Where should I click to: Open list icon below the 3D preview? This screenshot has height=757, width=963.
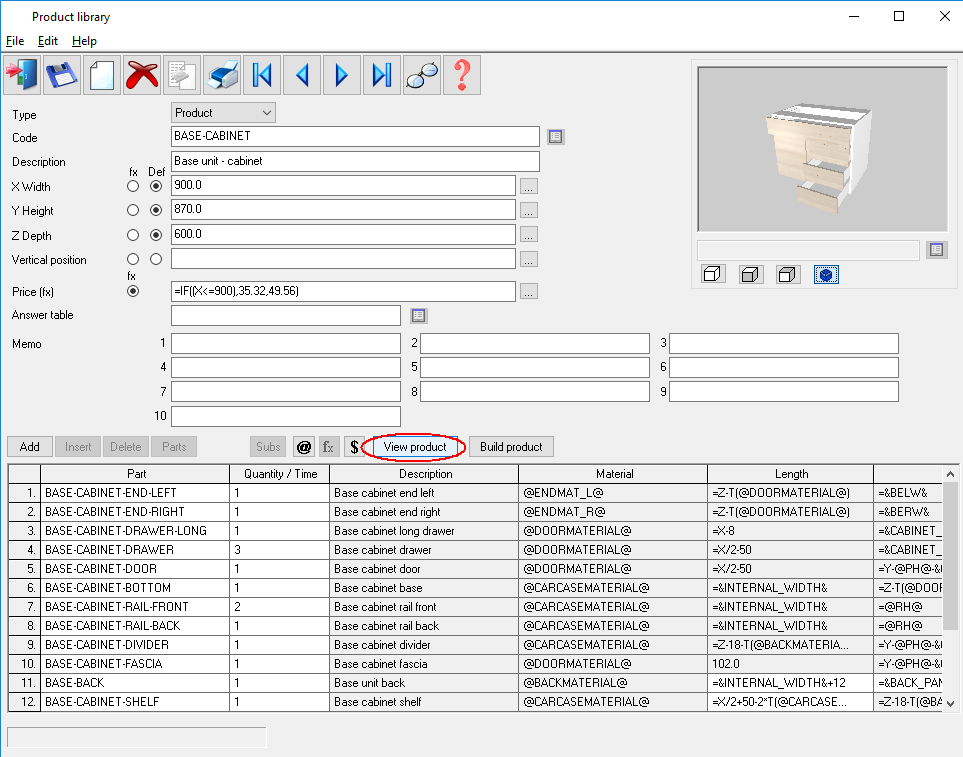click(x=937, y=250)
